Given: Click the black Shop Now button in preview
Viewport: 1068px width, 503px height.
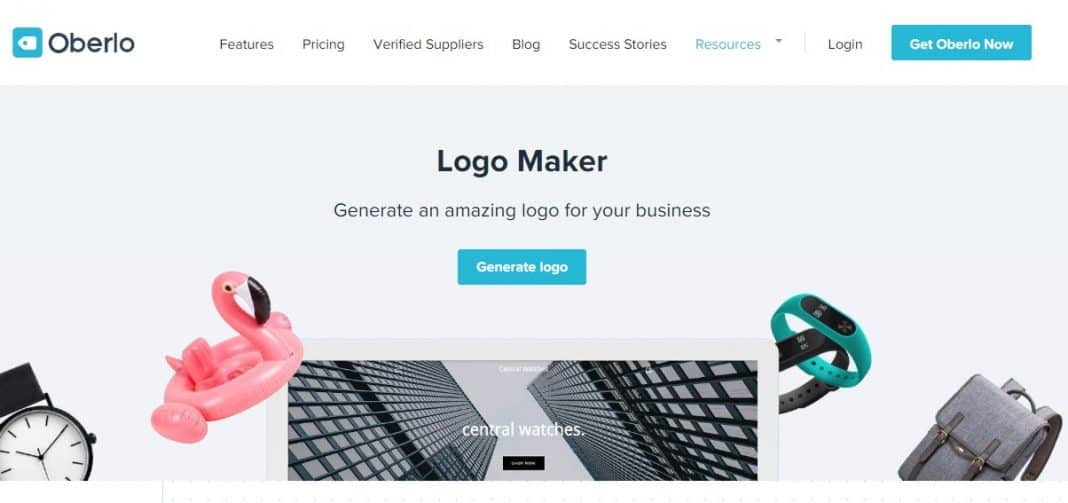Looking at the screenshot, I should tap(524, 463).
